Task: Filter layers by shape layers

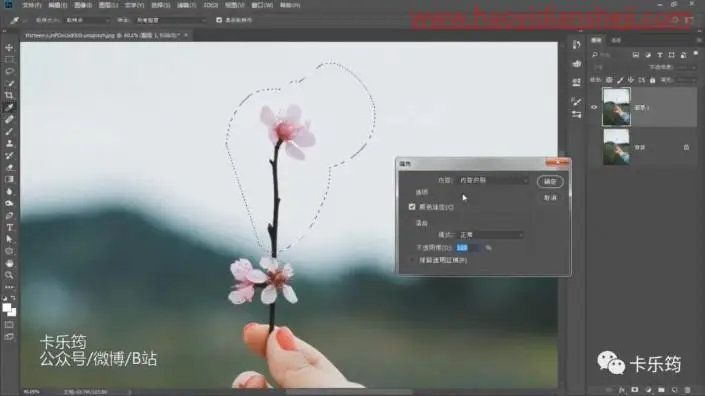Action: 671,55
